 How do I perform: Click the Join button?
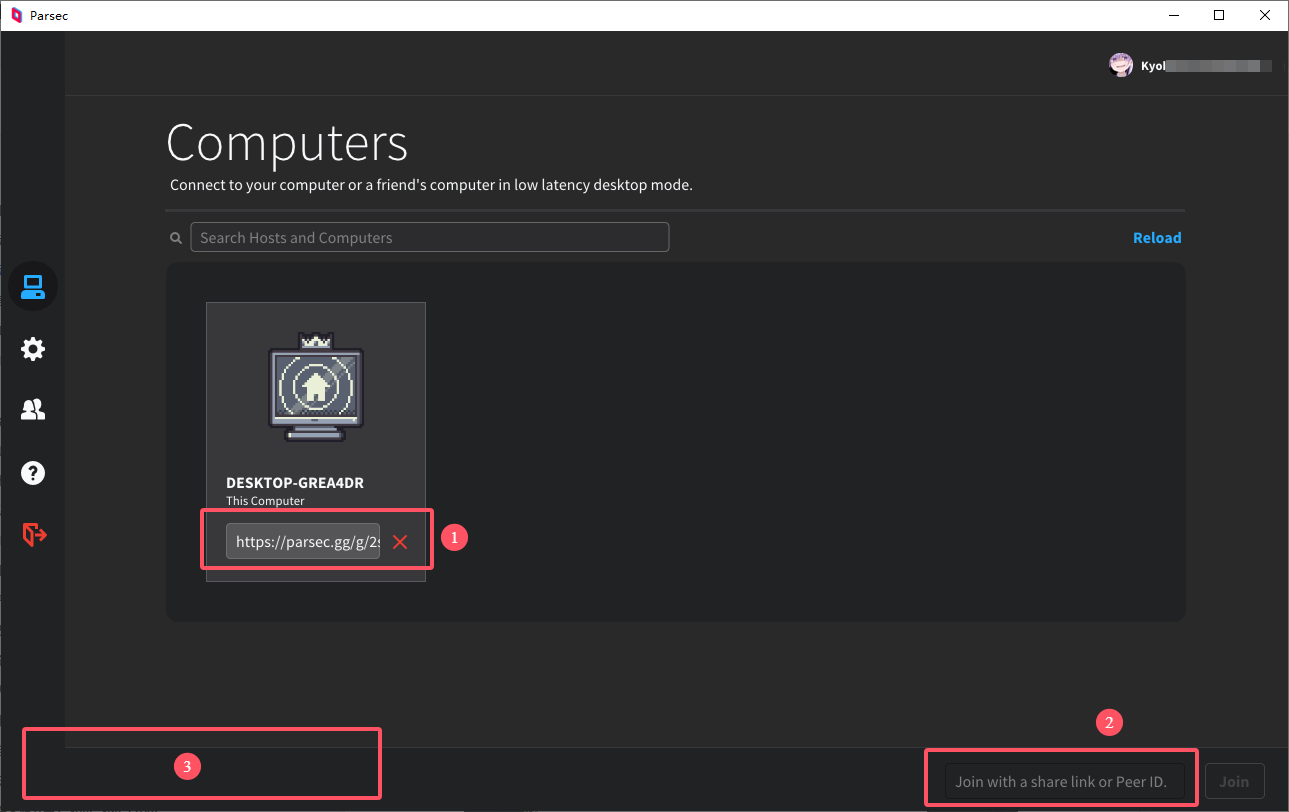pyautogui.click(x=1234, y=781)
